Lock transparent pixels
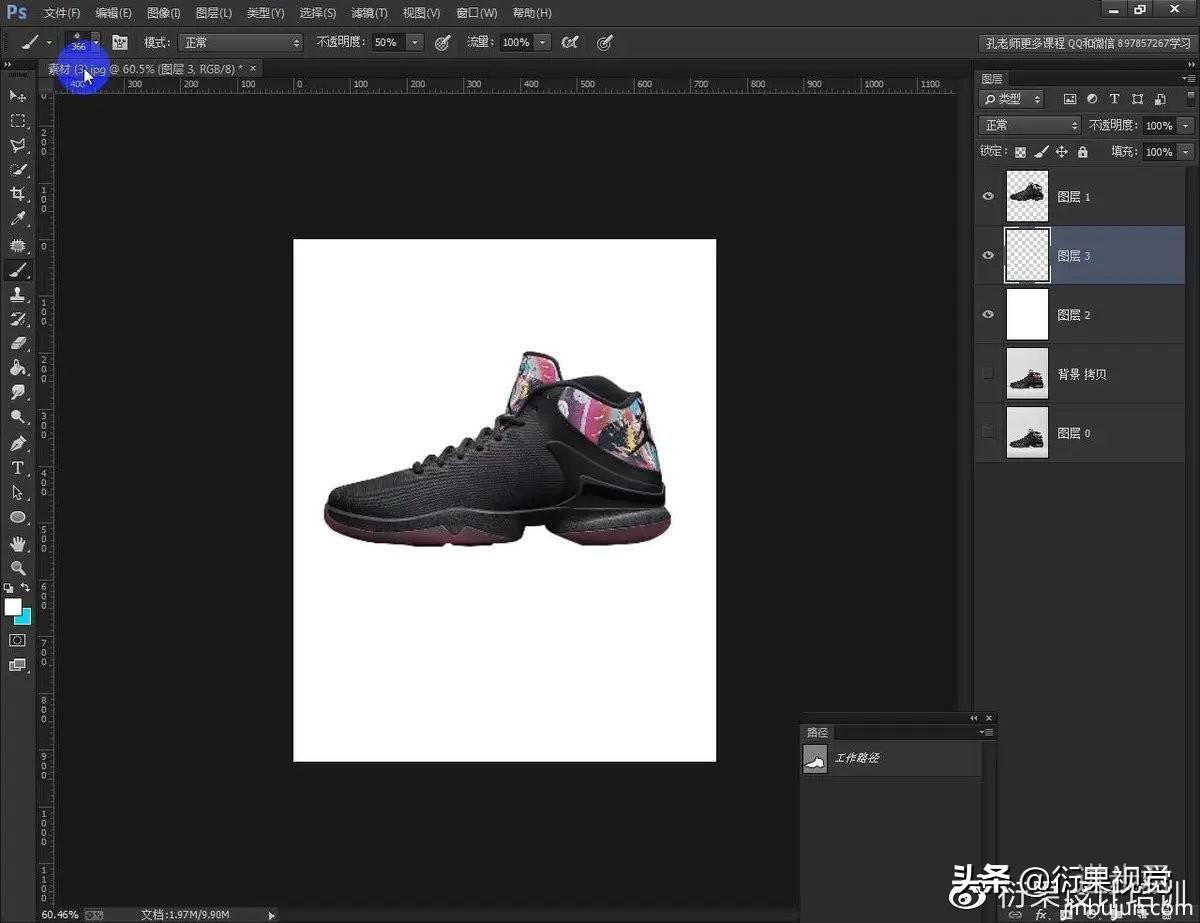Image resolution: width=1200 pixels, height=923 pixels. (x=1020, y=152)
